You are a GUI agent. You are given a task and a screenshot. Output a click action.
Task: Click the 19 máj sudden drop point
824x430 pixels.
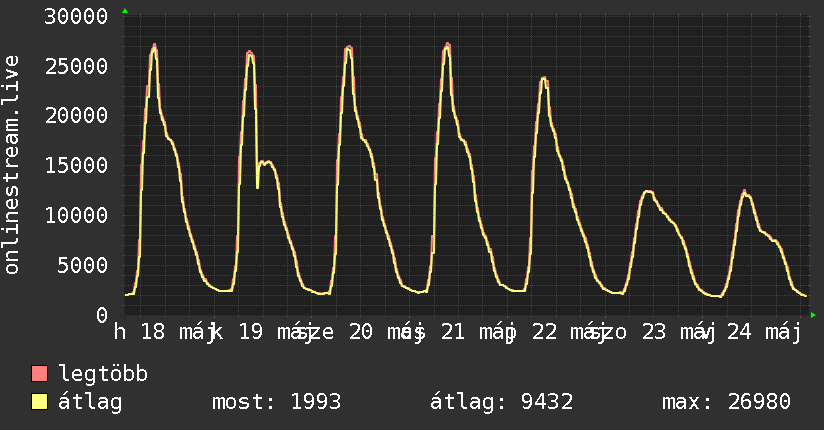tap(257, 187)
